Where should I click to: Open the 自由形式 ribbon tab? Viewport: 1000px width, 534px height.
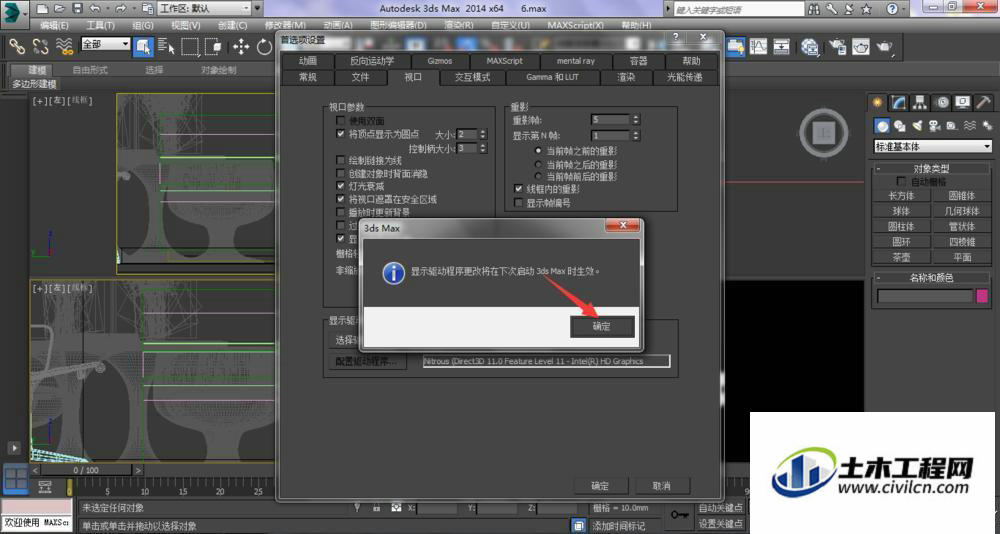(x=90, y=70)
